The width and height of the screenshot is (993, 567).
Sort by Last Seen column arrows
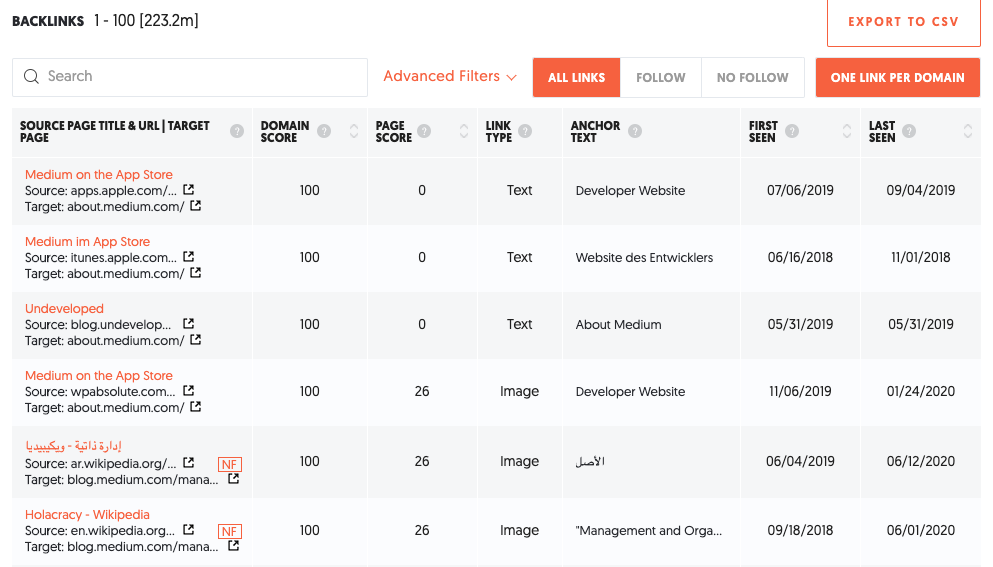click(x=967, y=131)
